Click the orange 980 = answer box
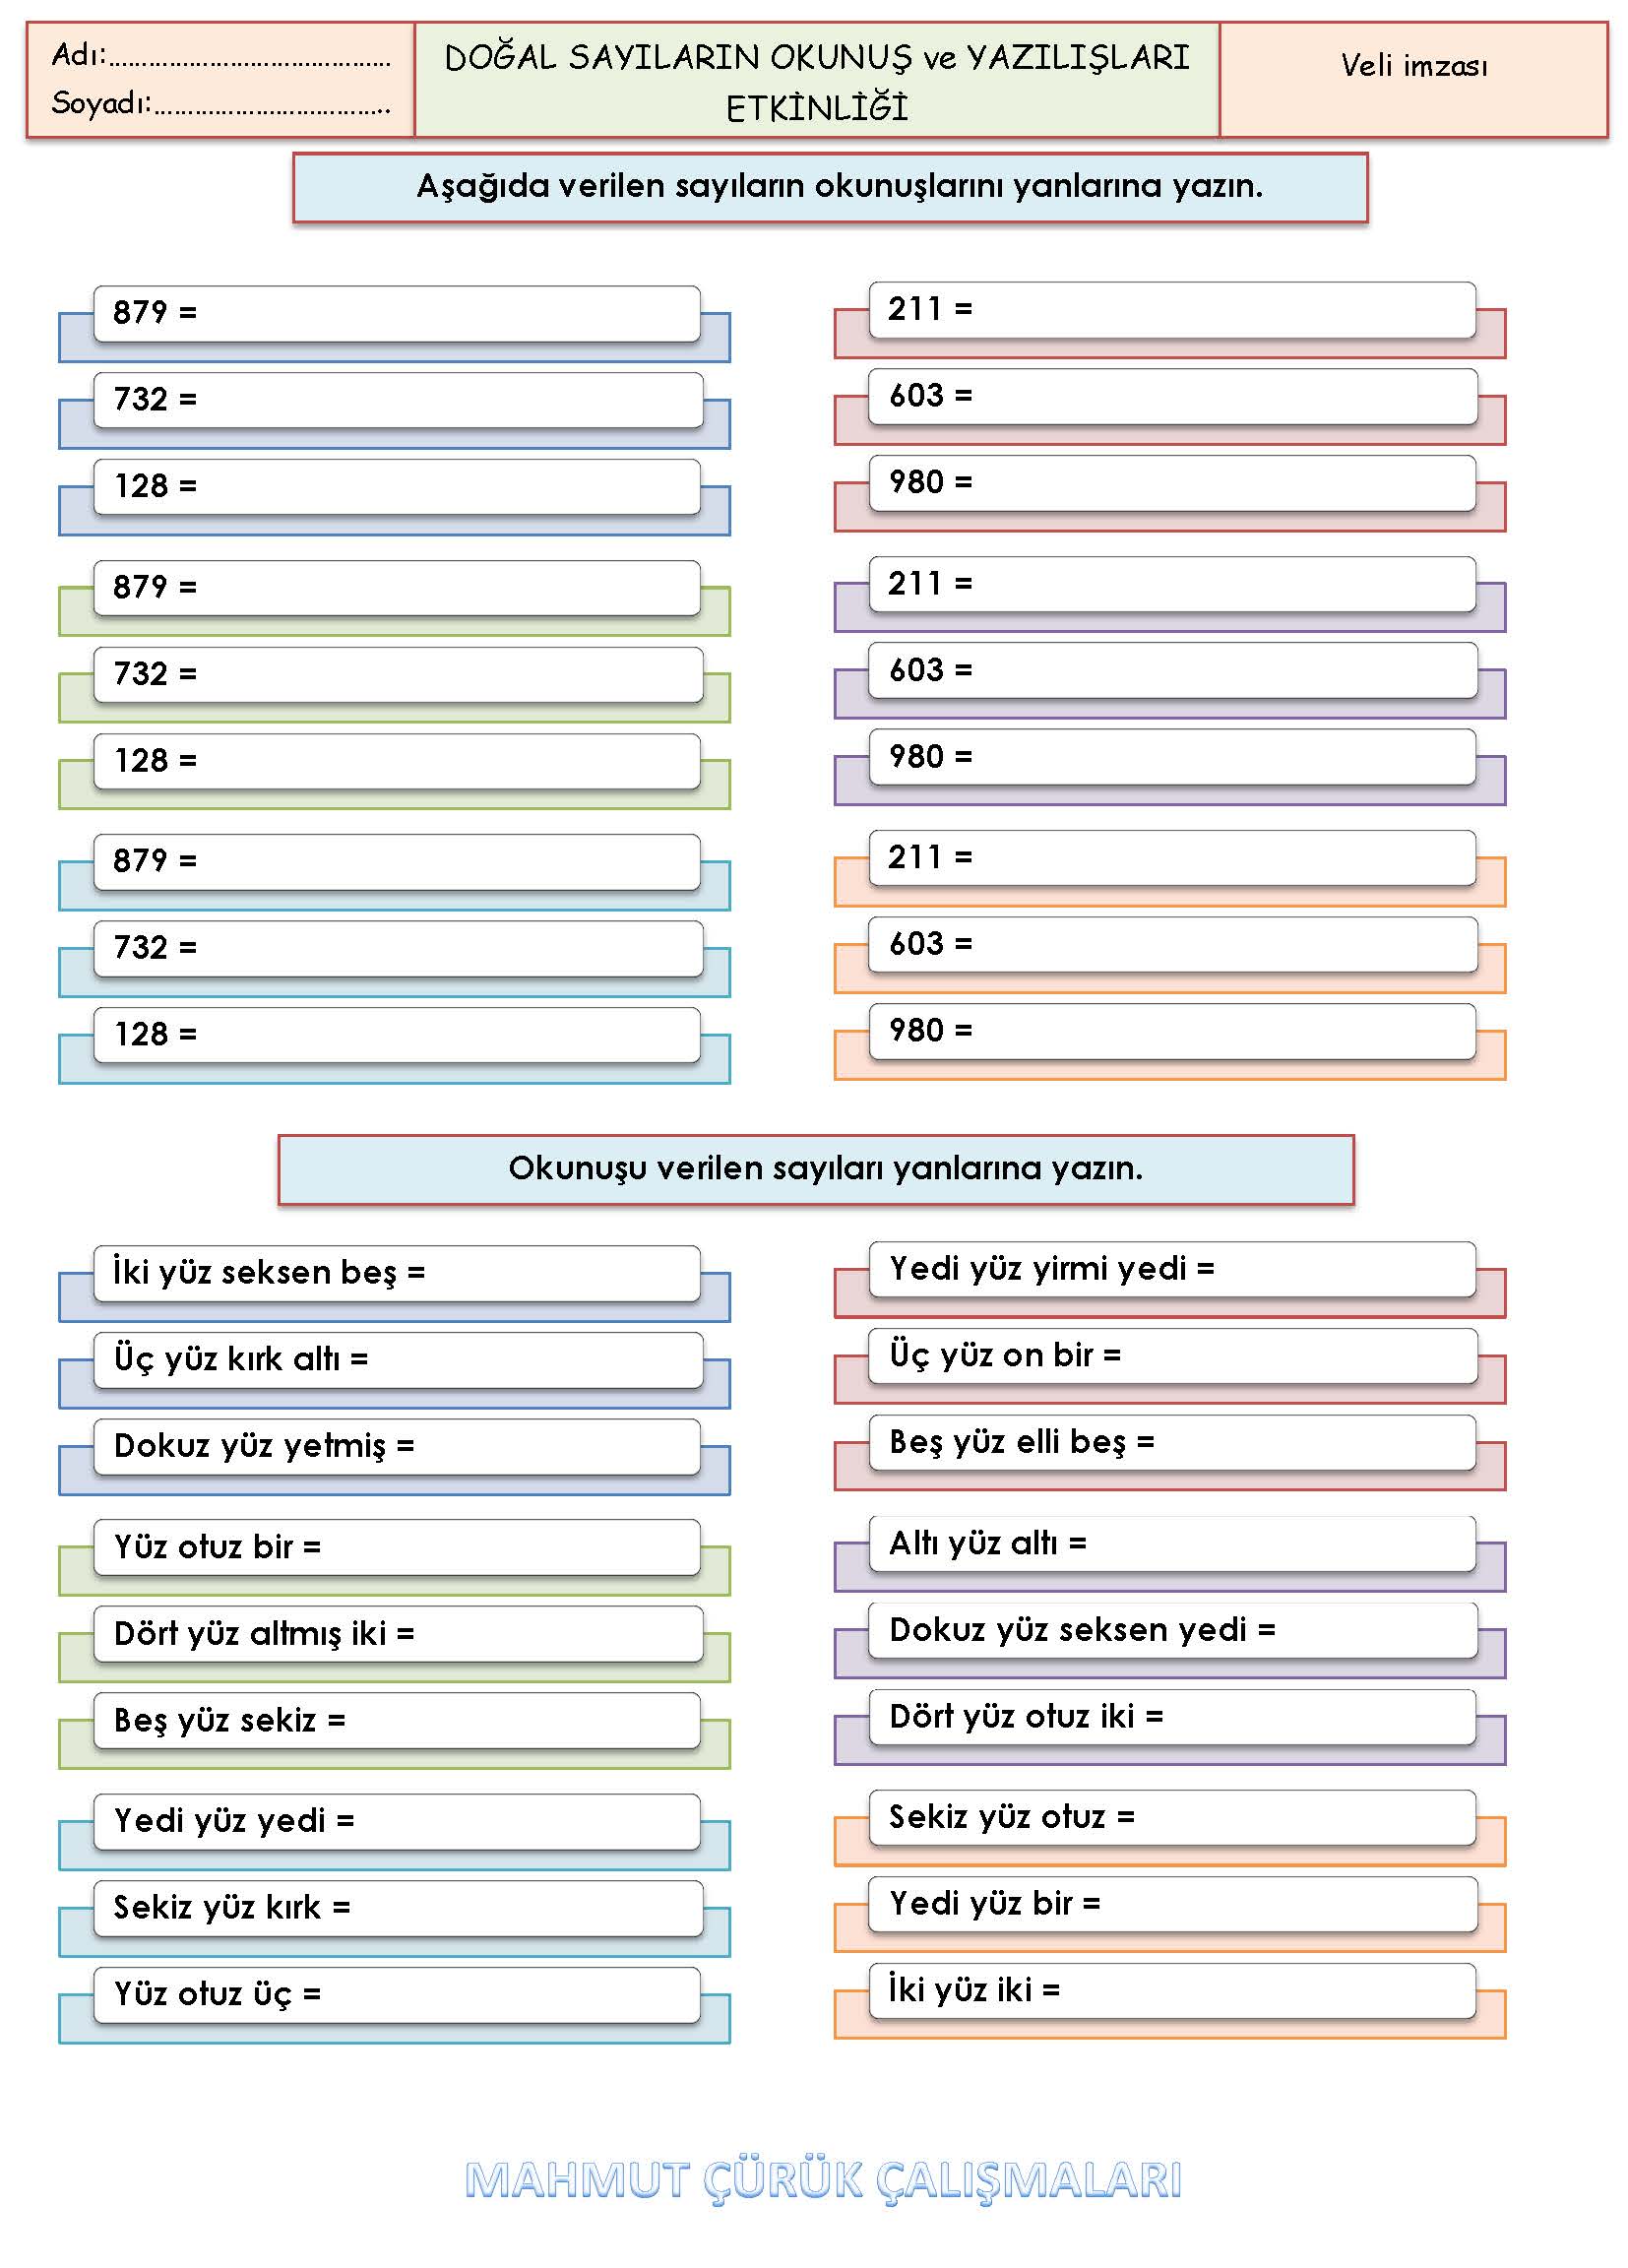 point(1172,1032)
